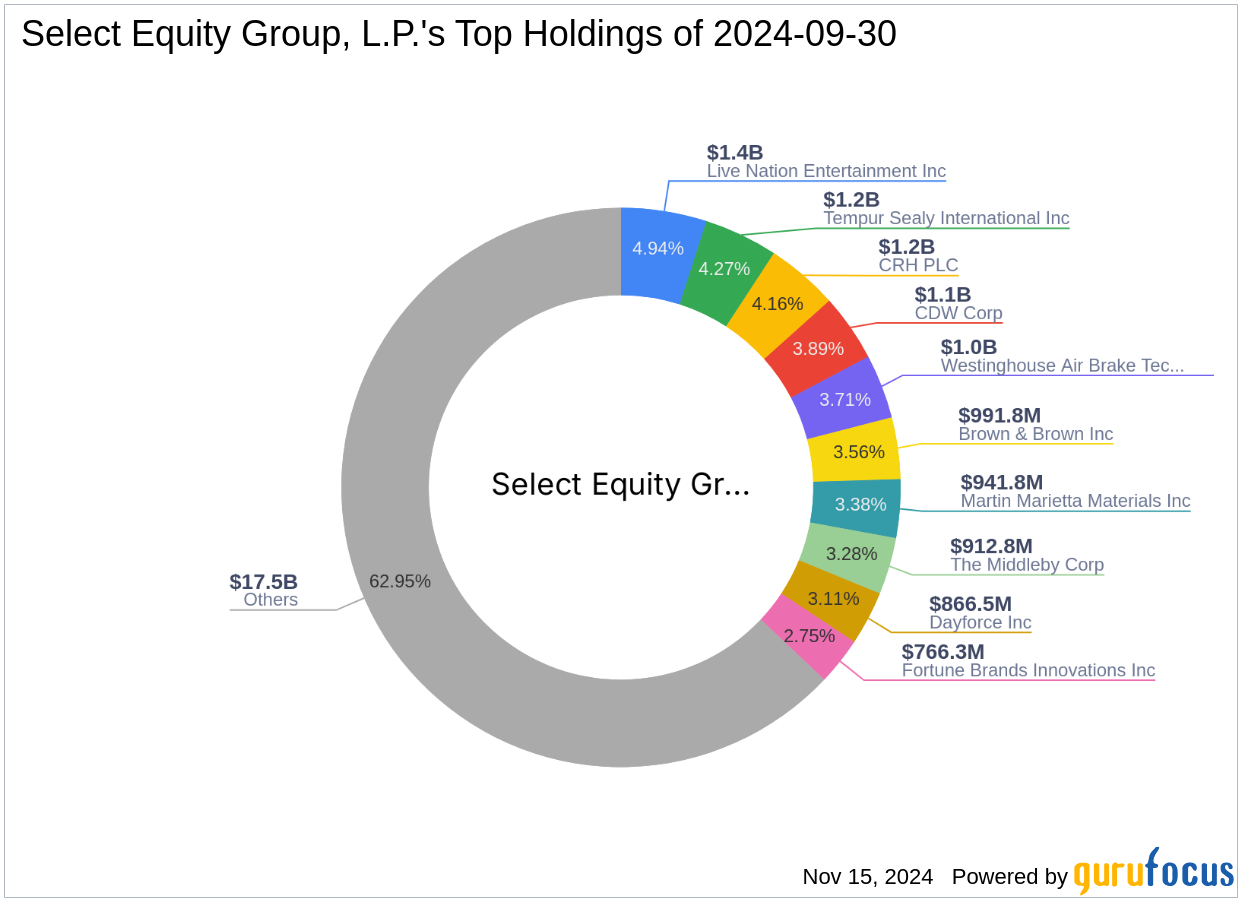The image size is (1242, 902).
Task: Select the red CDW Corp segment
Action: point(820,348)
